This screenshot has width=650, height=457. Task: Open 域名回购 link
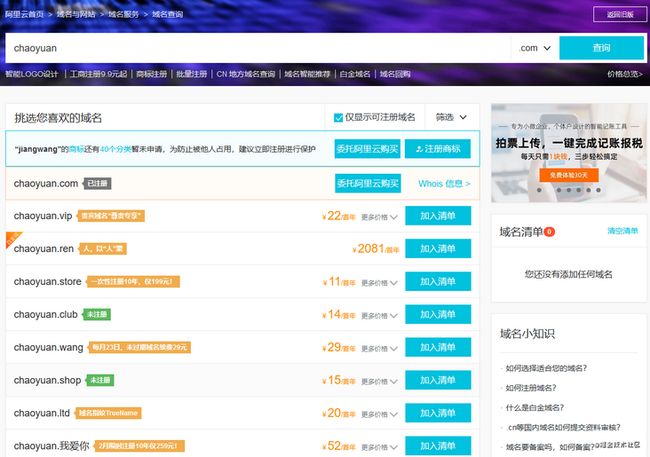(x=395, y=74)
